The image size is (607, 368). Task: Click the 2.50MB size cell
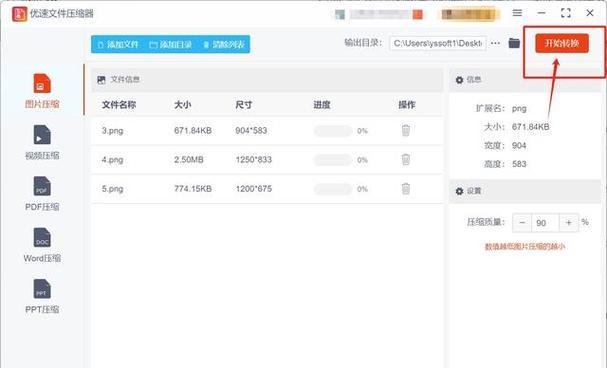click(x=189, y=159)
